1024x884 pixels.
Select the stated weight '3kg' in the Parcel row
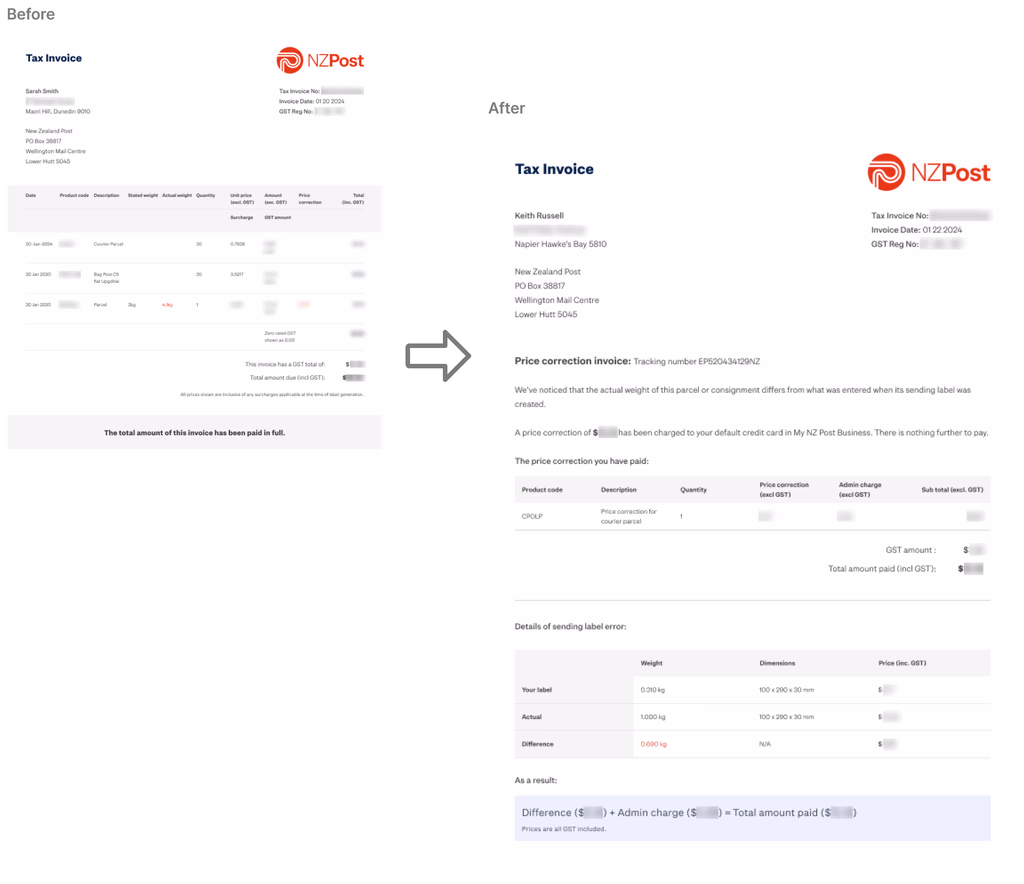coord(132,305)
